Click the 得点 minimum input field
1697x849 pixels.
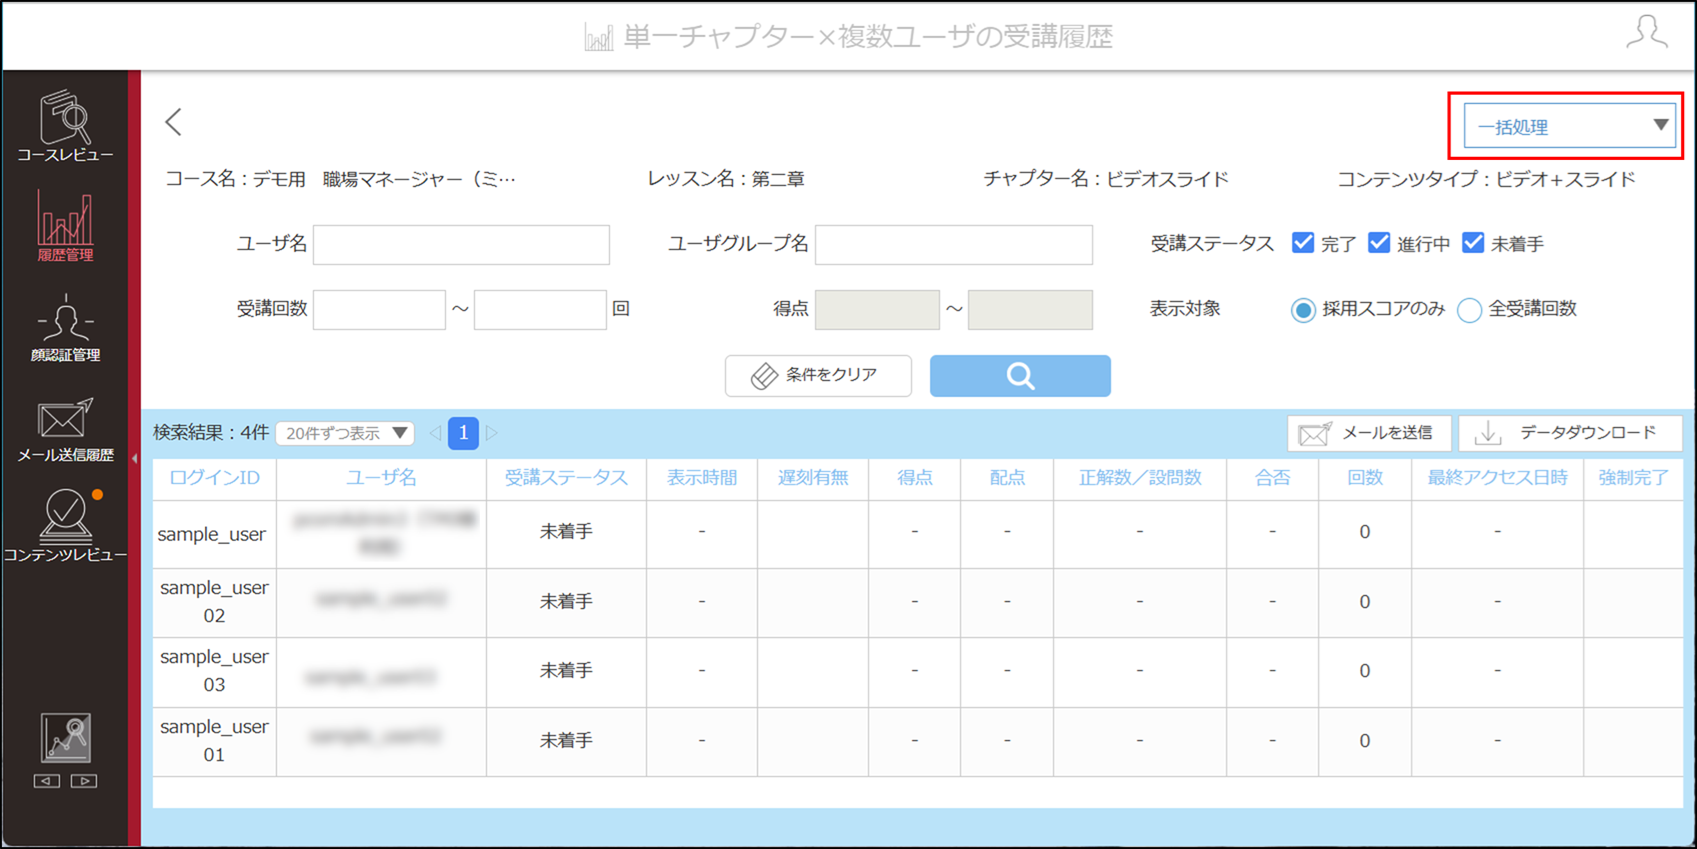click(877, 310)
